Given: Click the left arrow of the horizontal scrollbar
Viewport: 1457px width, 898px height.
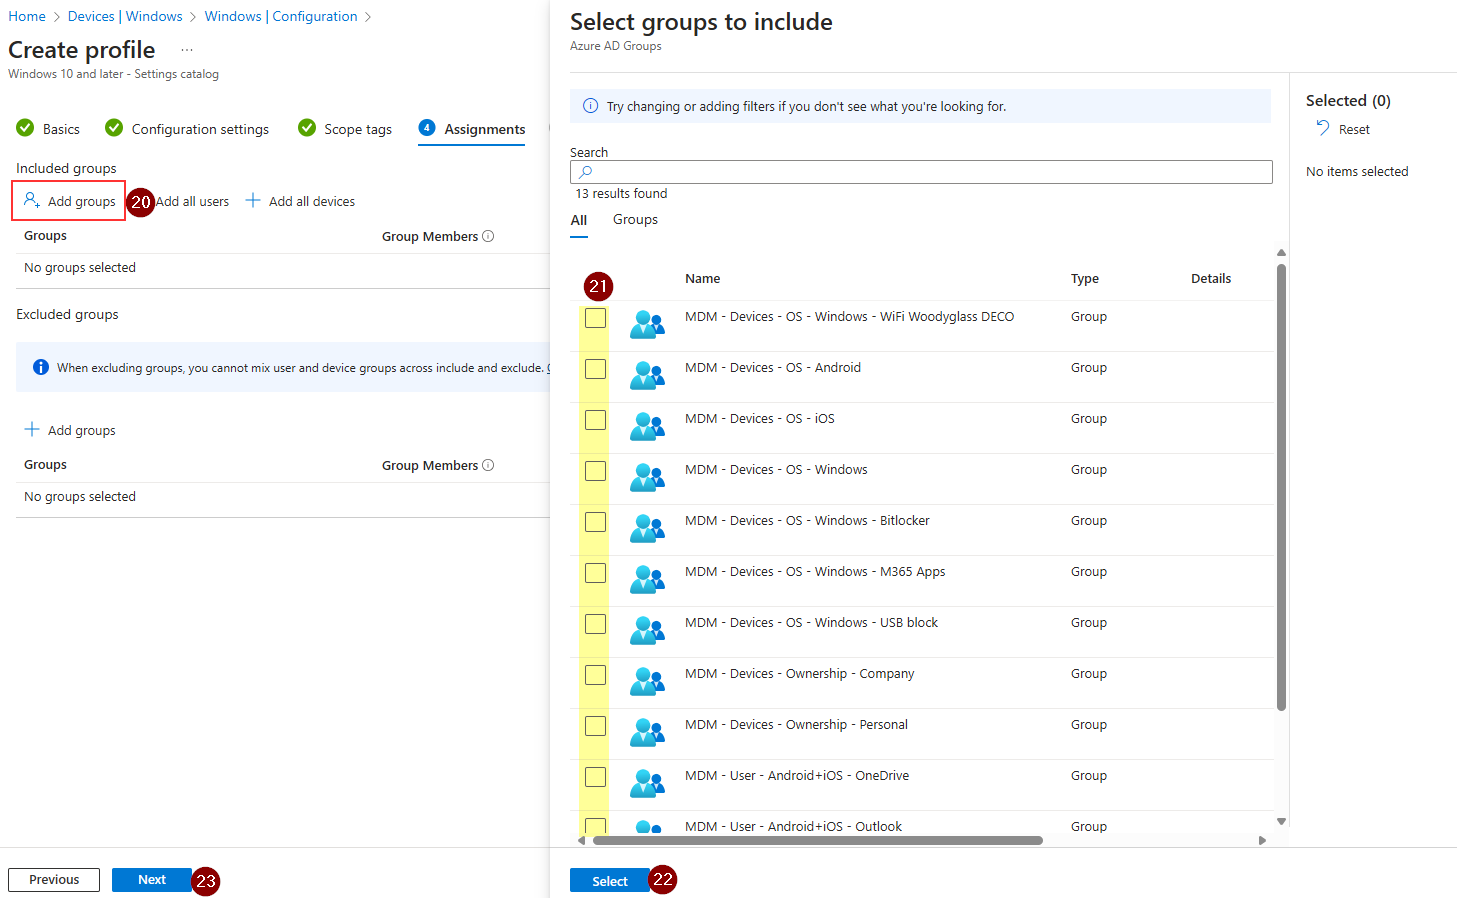Looking at the screenshot, I should point(581,840).
